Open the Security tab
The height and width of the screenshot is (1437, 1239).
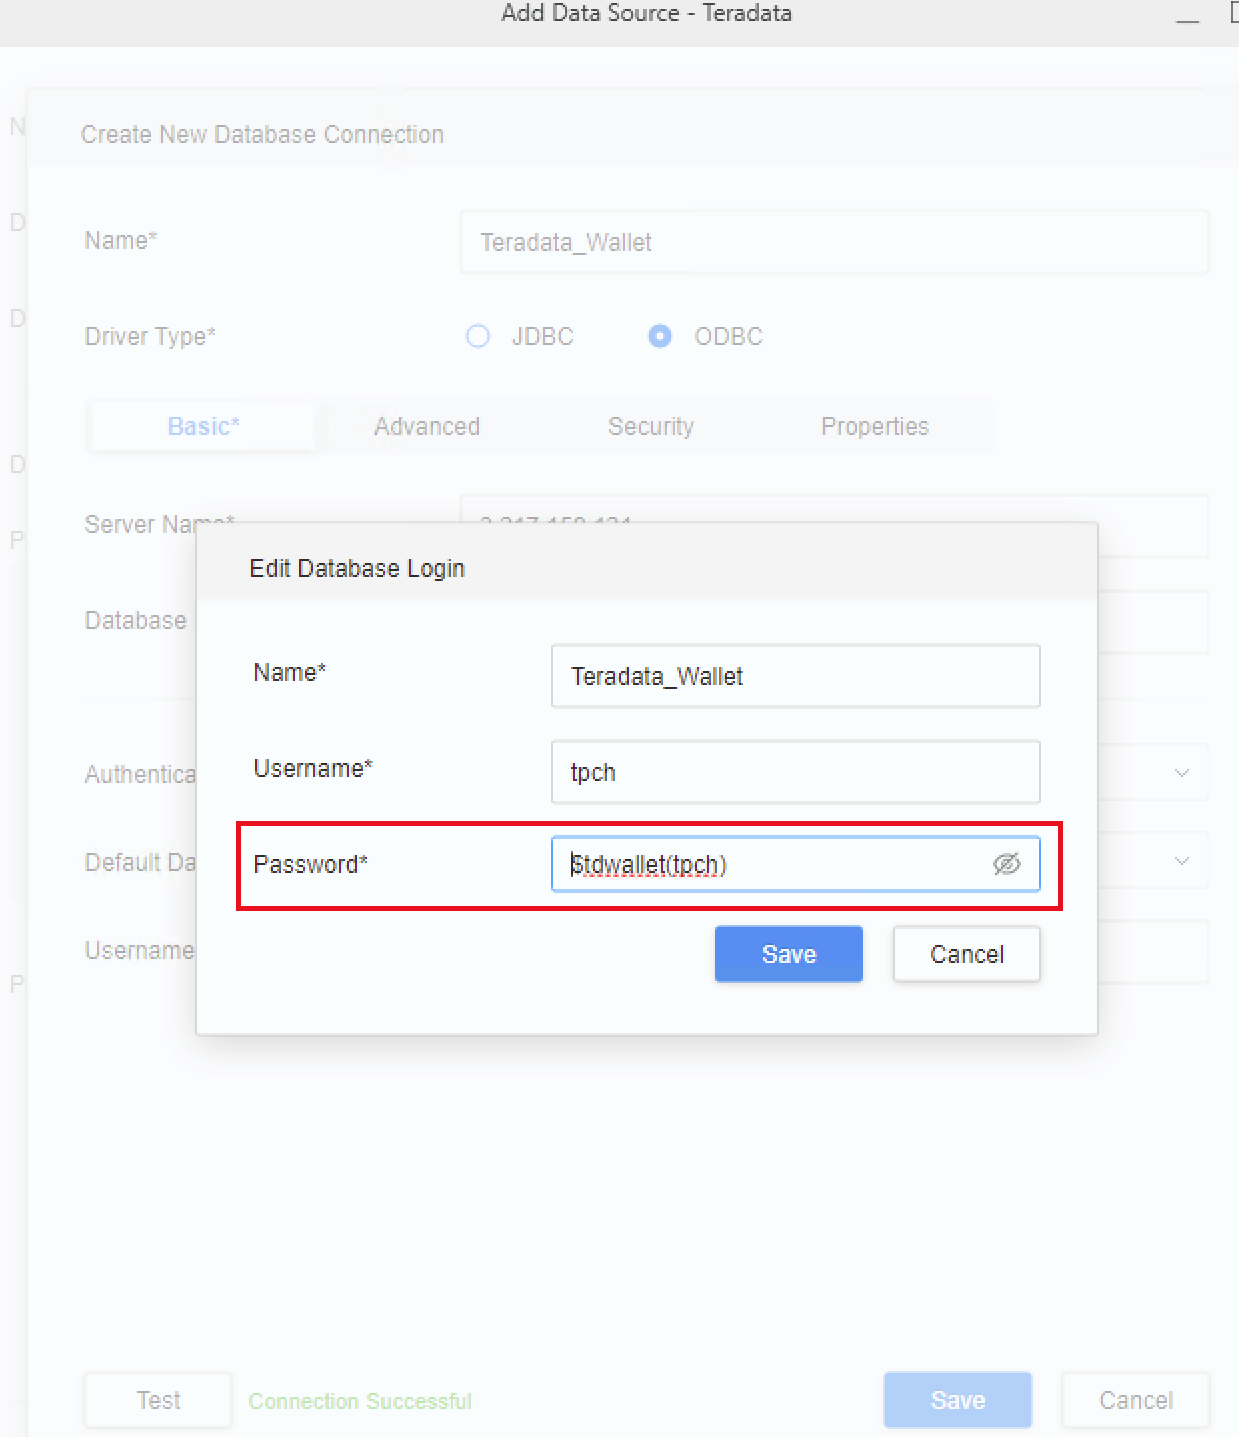[650, 426]
